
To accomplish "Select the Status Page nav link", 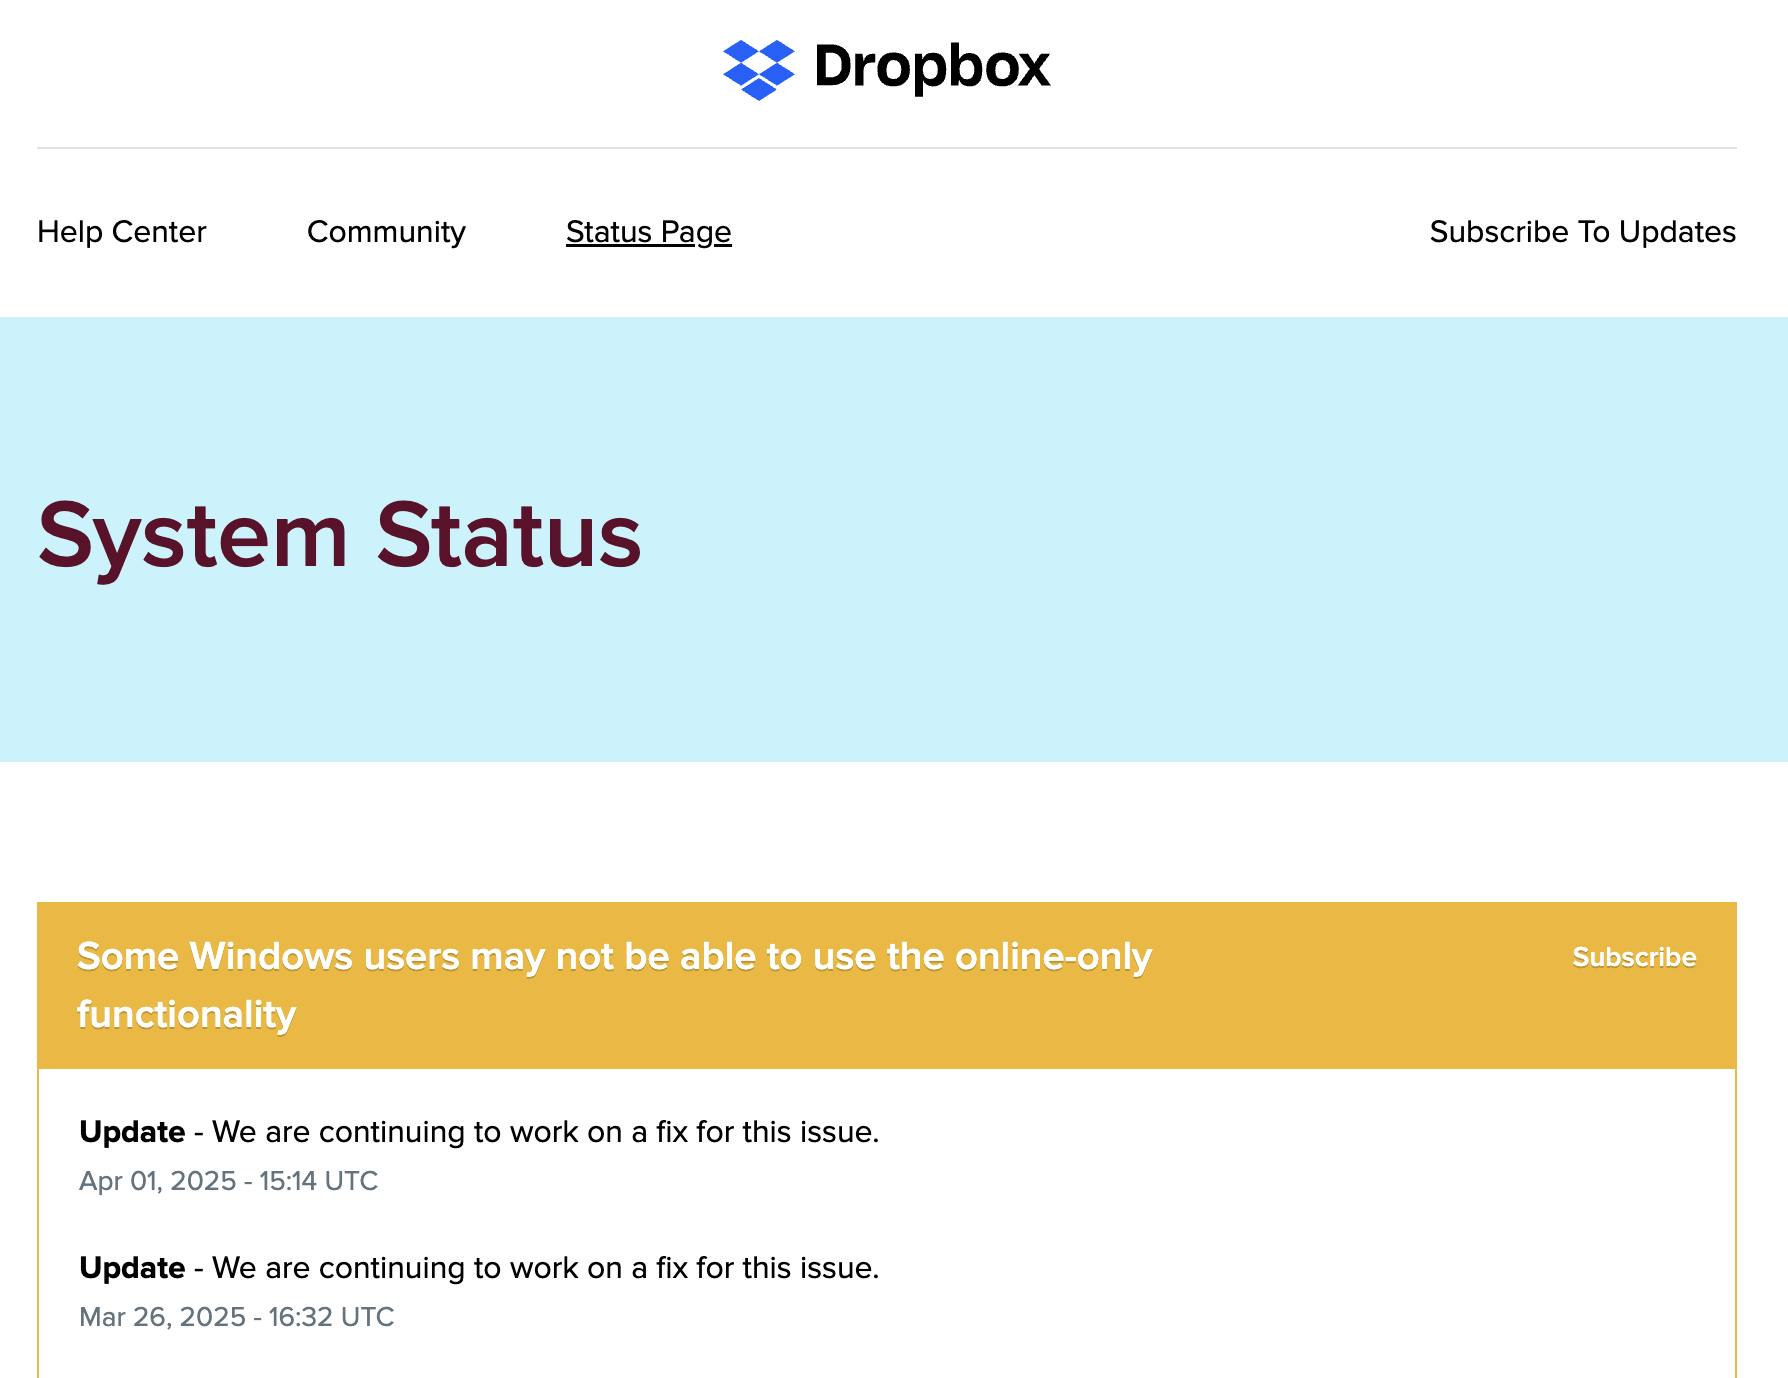I will (649, 232).
